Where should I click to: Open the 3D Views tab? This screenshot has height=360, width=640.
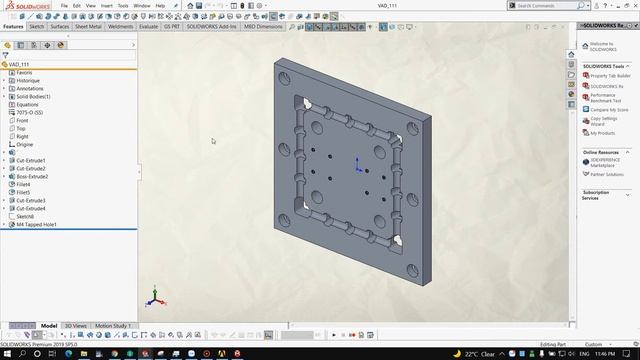(76, 326)
